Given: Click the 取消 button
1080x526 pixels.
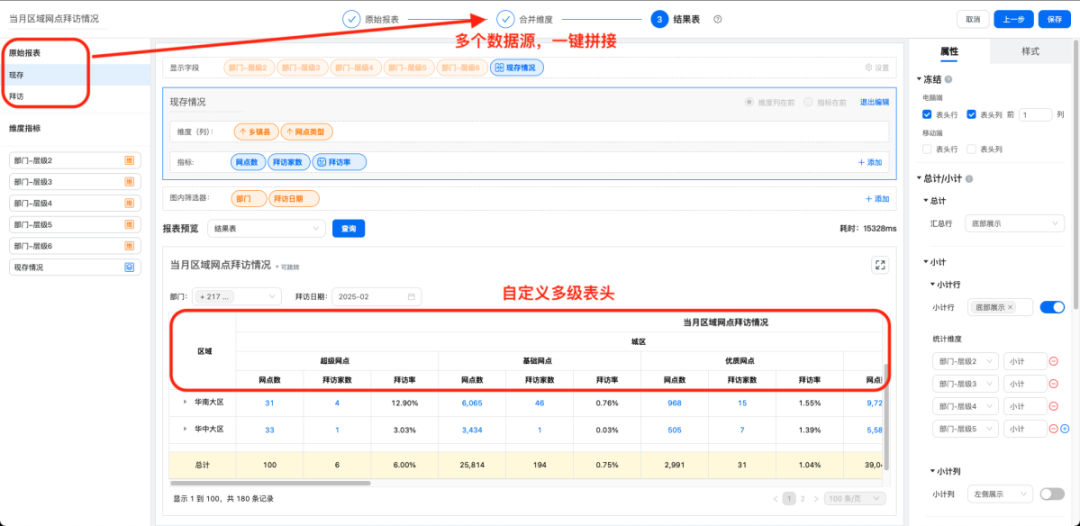Looking at the screenshot, I should [973, 19].
